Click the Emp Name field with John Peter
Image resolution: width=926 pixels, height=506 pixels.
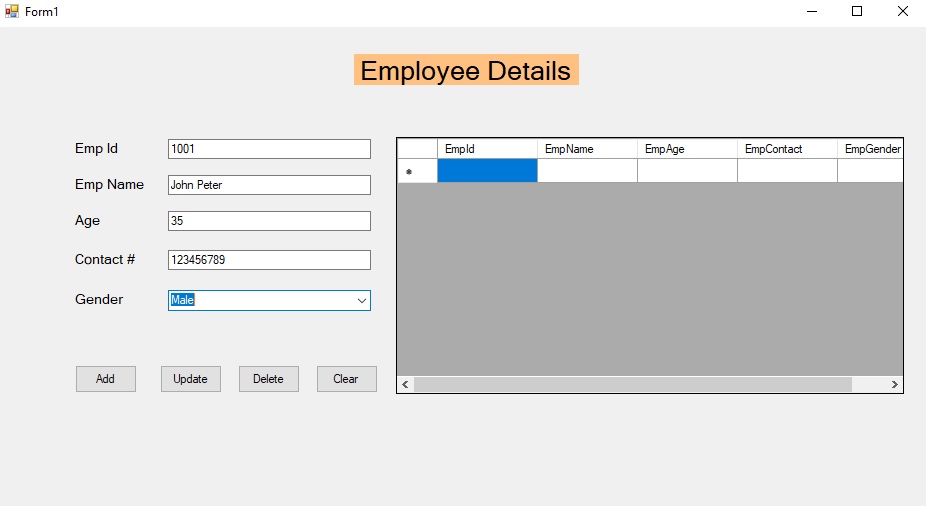pyautogui.click(x=269, y=185)
